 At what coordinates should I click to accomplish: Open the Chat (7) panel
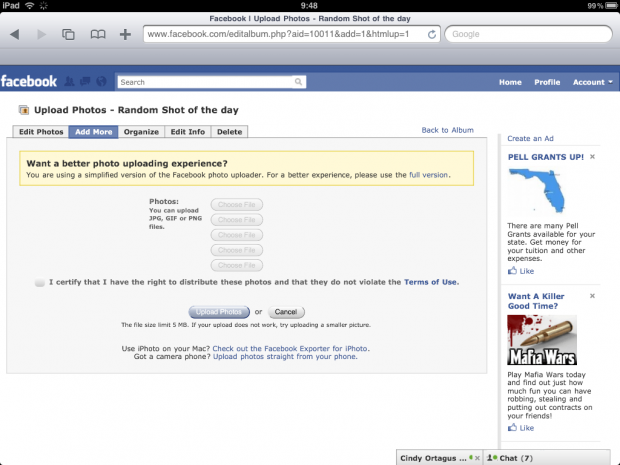pyautogui.click(x=547, y=458)
